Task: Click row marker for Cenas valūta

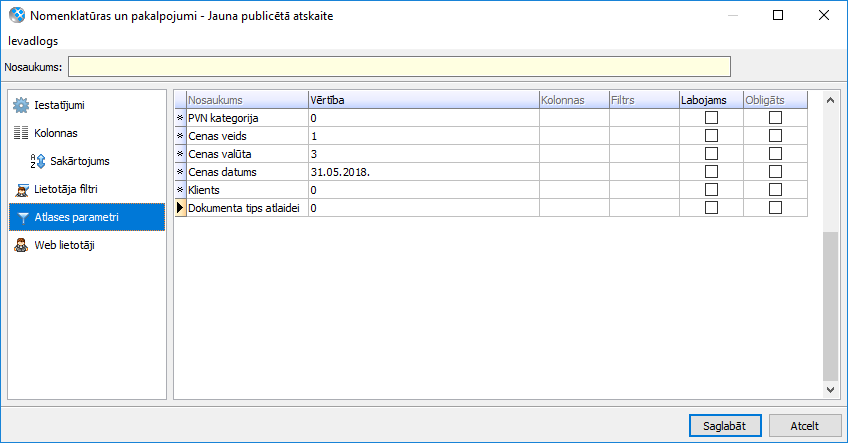Action: 180,154
